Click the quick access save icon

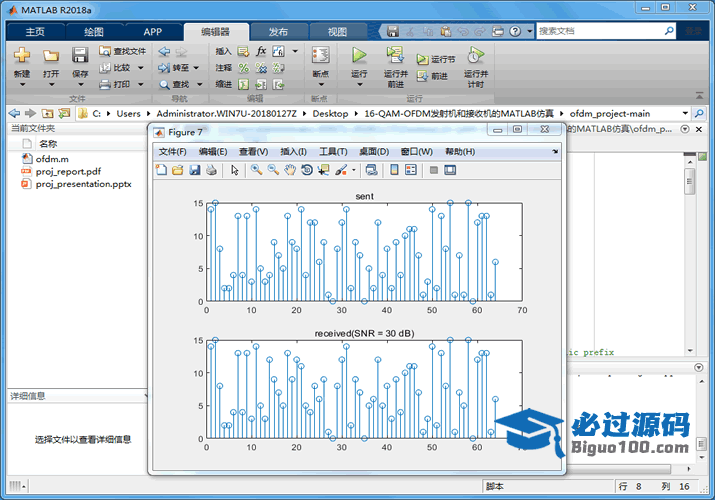tap(393, 31)
